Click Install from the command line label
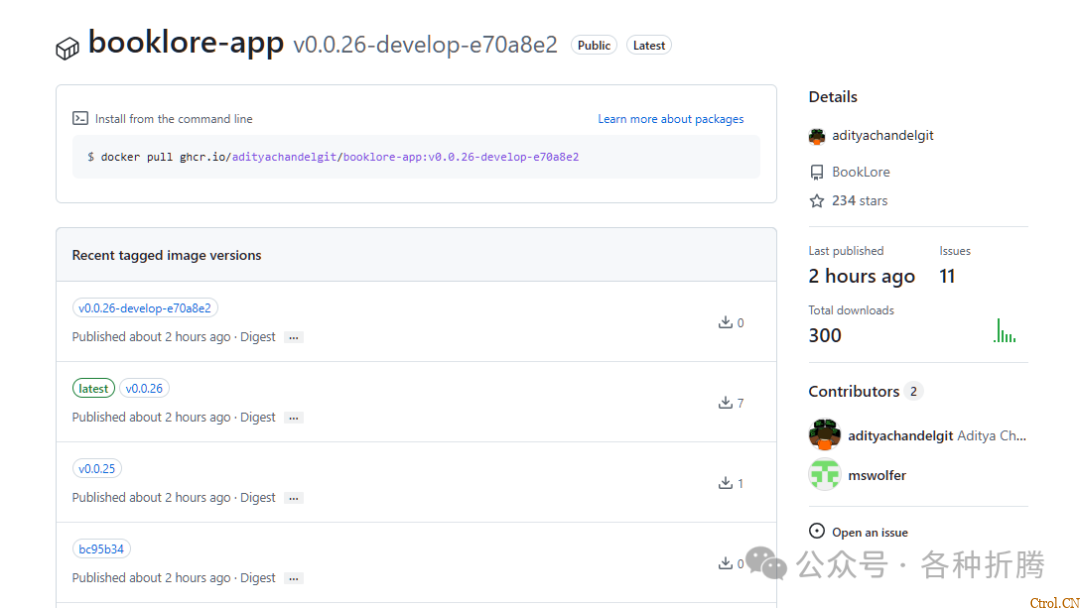Viewport: 1080px width, 608px height. [174, 119]
